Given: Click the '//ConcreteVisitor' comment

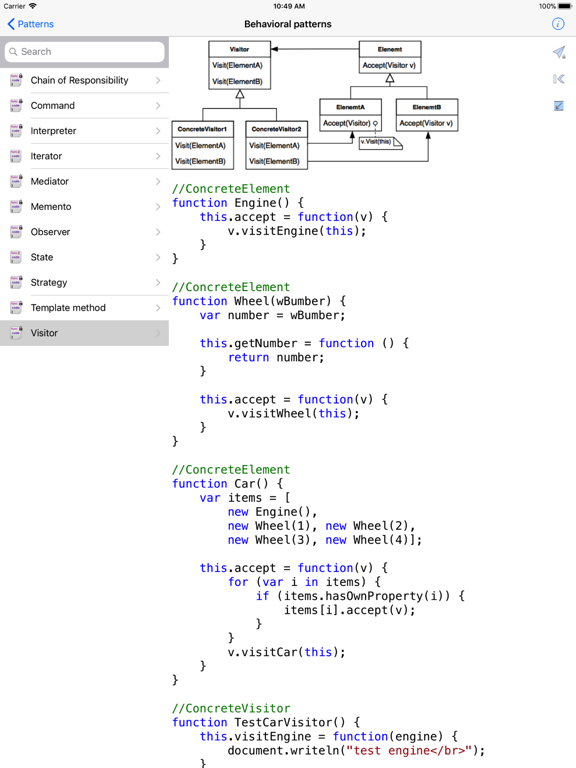Looking at the screenshot, I should click(x=231, y=708).
